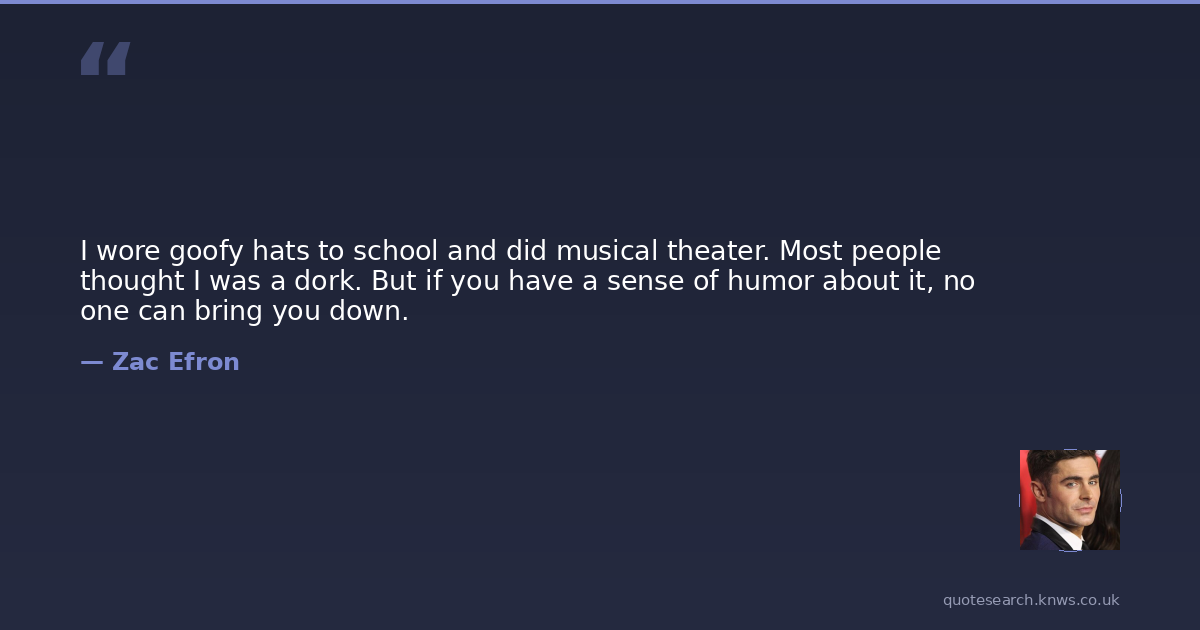Click the word "Efron" in the attribution

(x=203, y=362)
